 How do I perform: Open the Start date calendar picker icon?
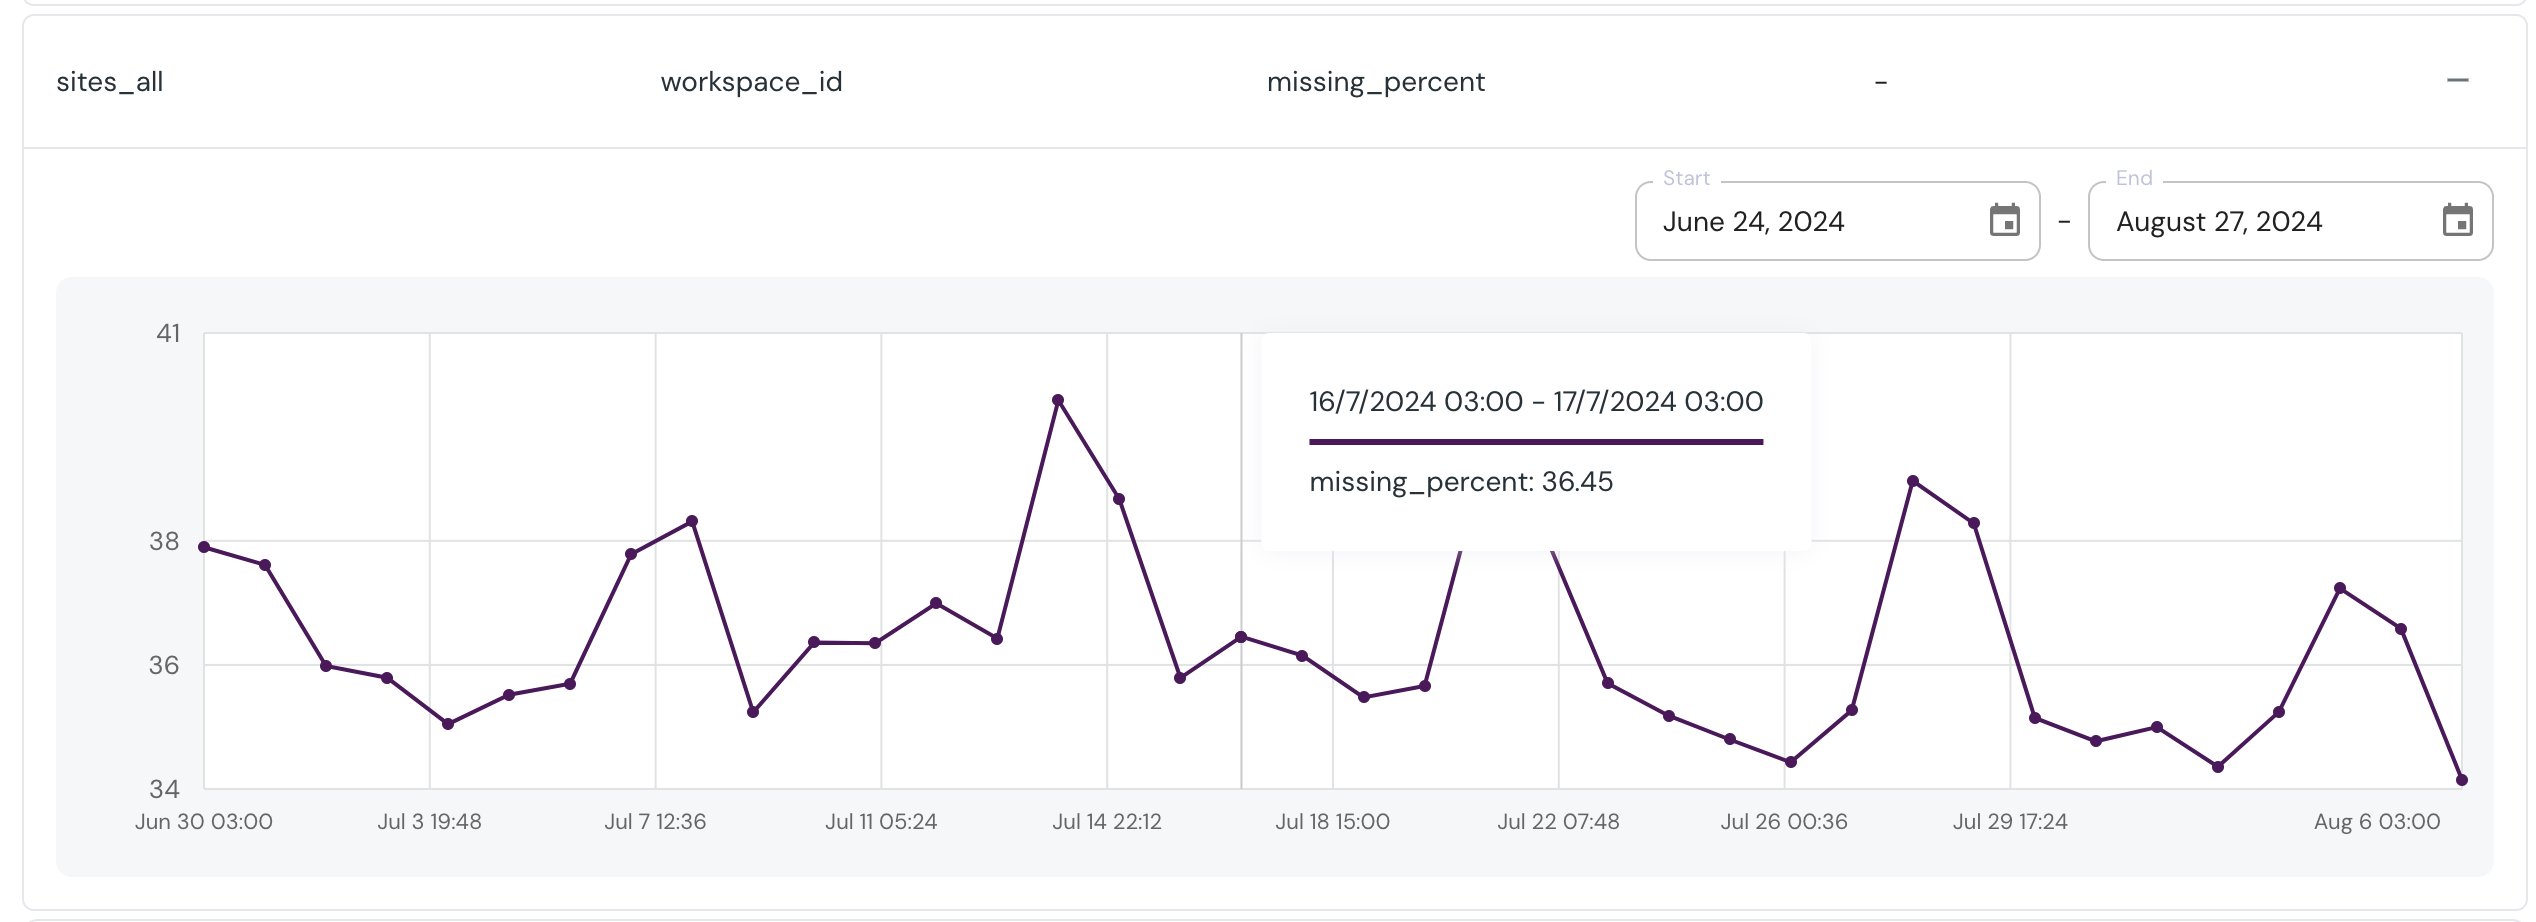2004,220
